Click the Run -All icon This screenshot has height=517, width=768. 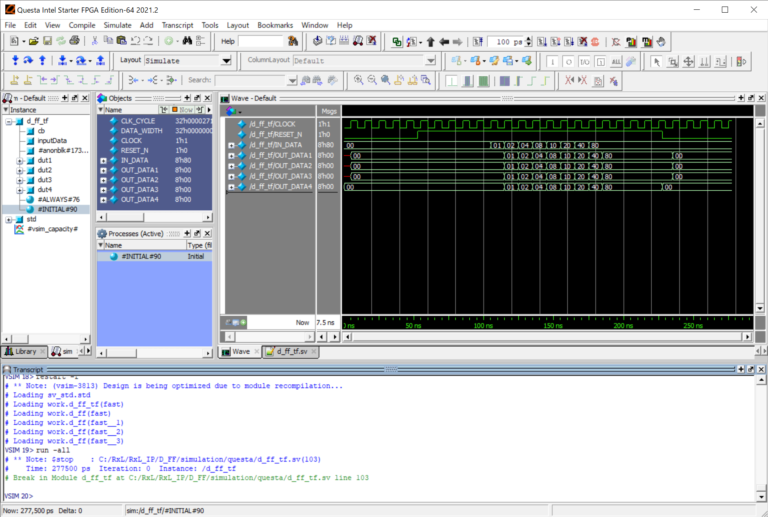click(x=569, y=42)
